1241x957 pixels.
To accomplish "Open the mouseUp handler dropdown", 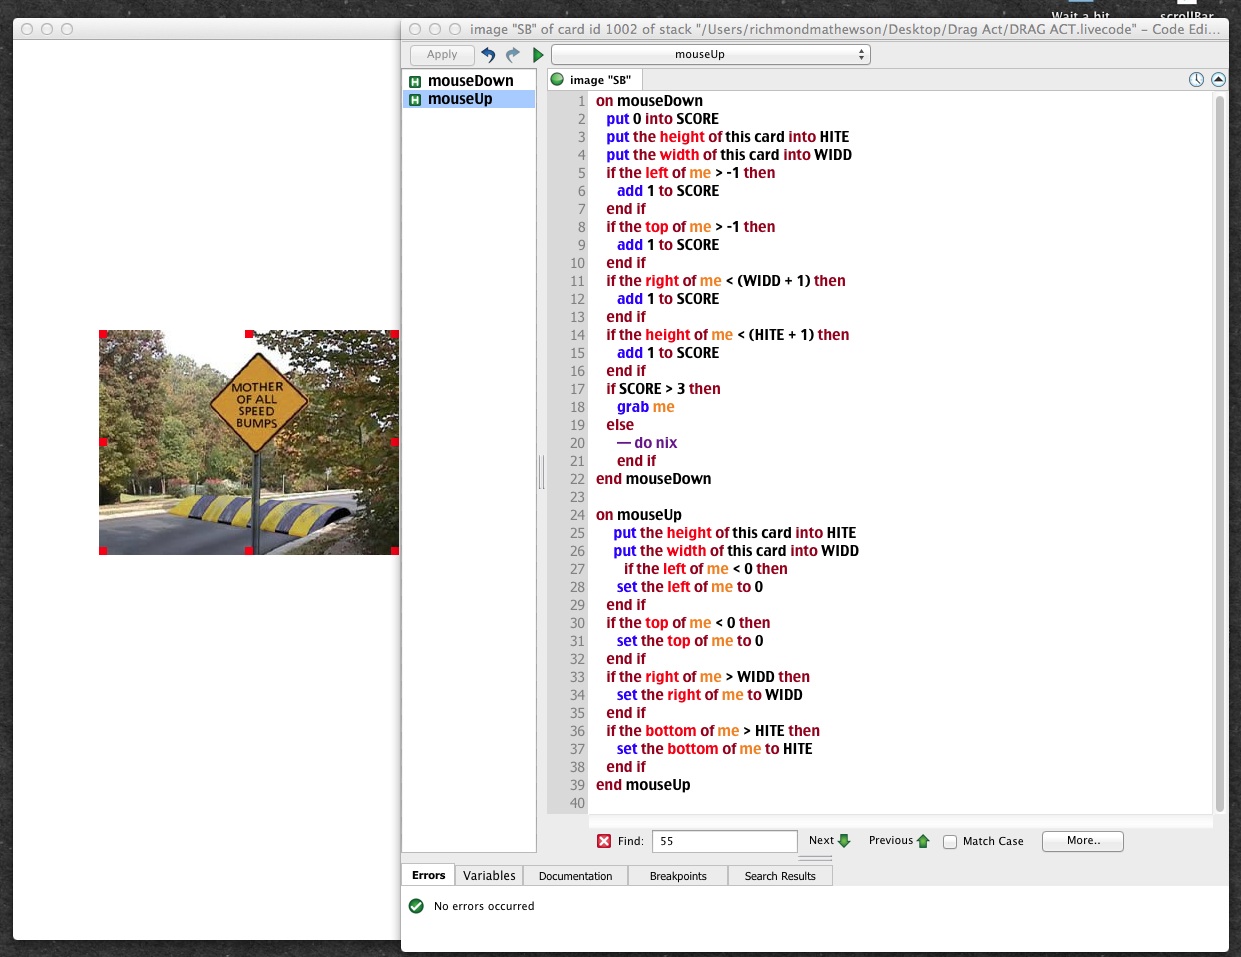I will pos(710,55).
